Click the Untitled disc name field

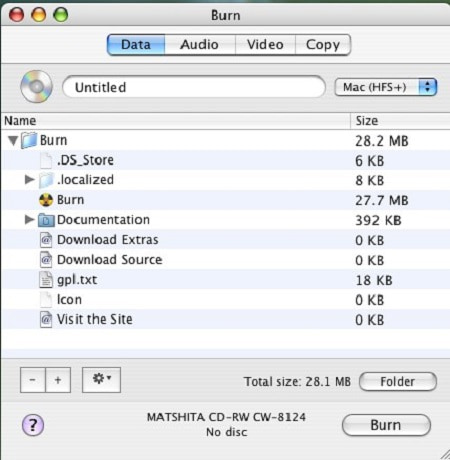[x=194, y=87]
